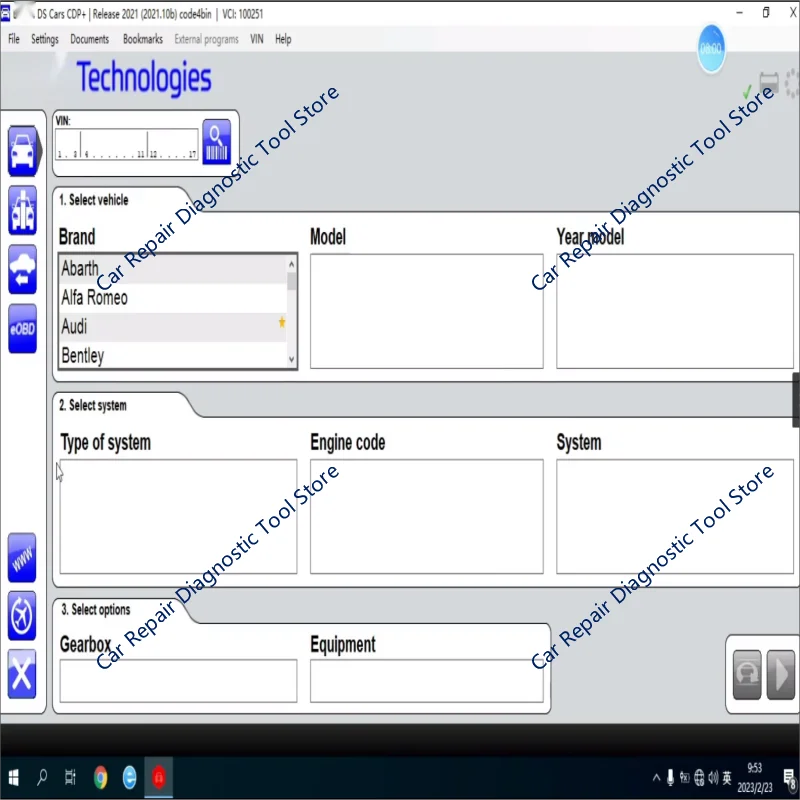
Task: Select Audi in the Brand list
Action: click(x=173, y=327)
